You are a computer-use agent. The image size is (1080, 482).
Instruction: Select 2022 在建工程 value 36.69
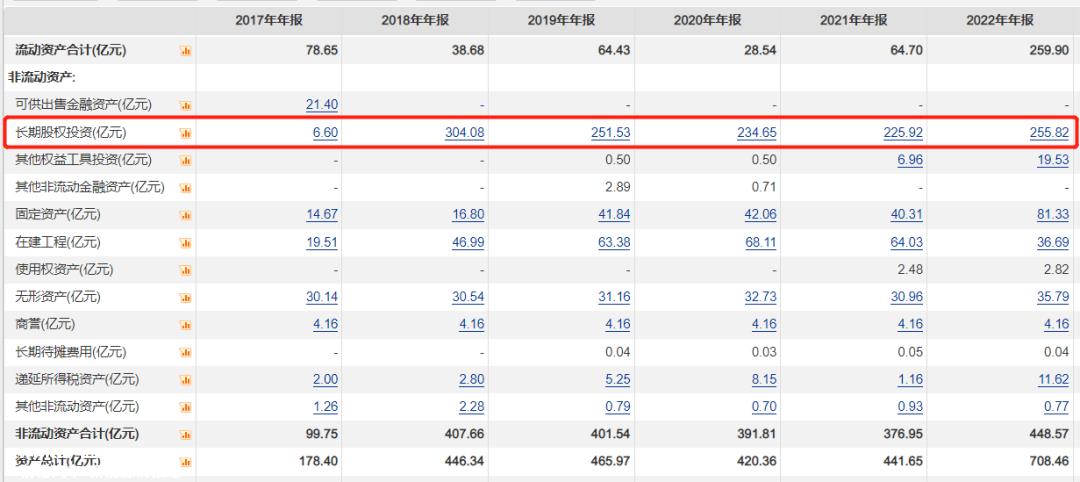coord(1053,242)
